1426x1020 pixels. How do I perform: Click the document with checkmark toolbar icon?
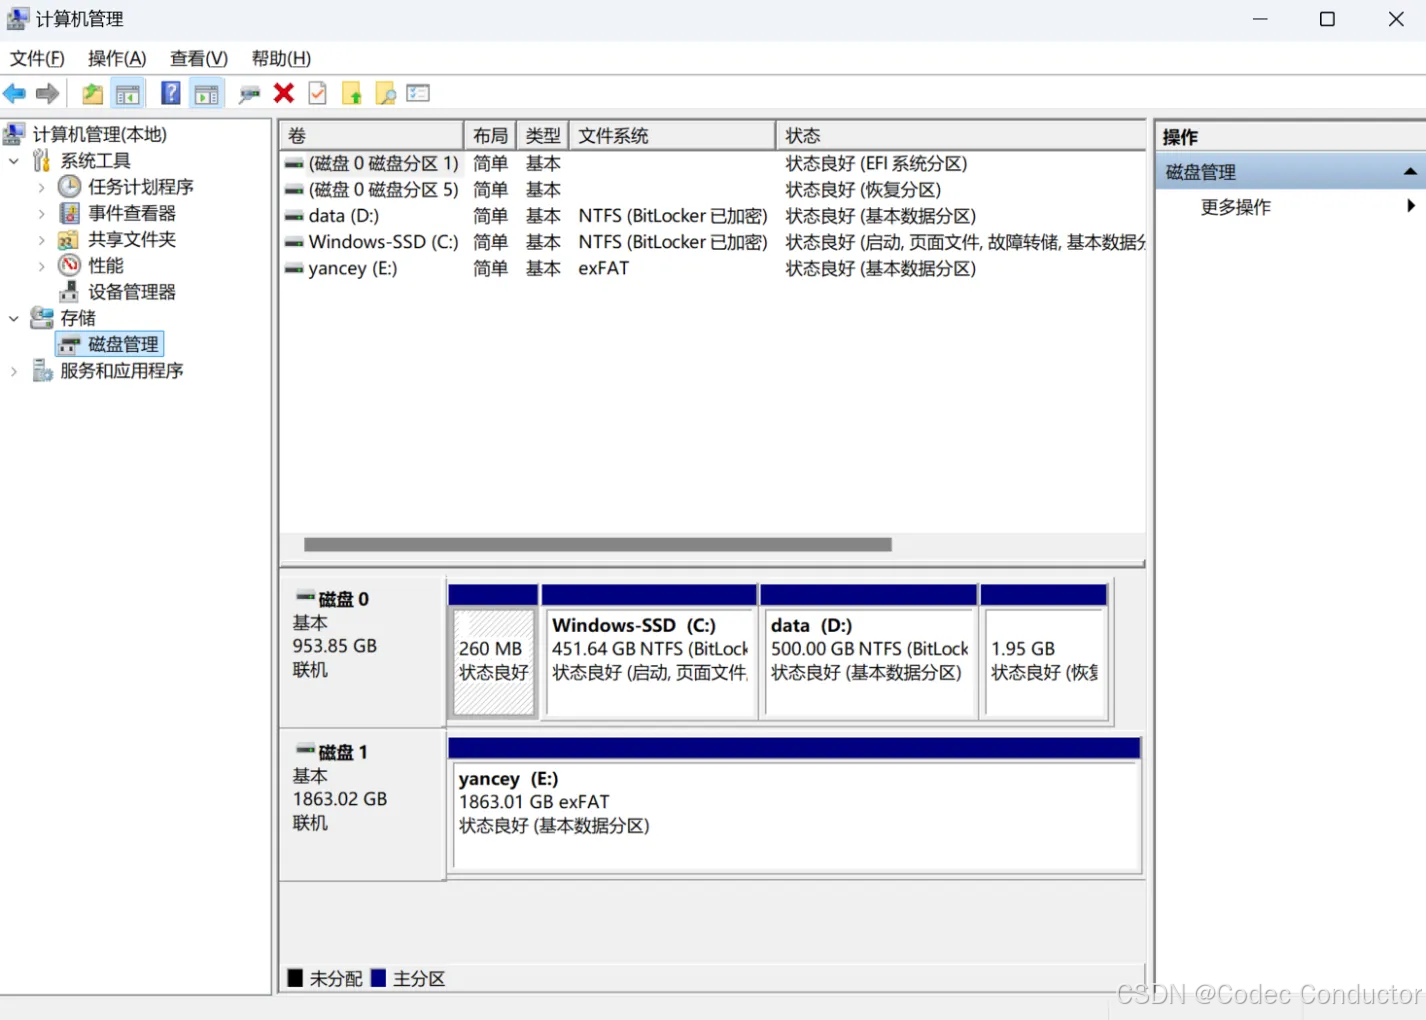pos(317,94)
